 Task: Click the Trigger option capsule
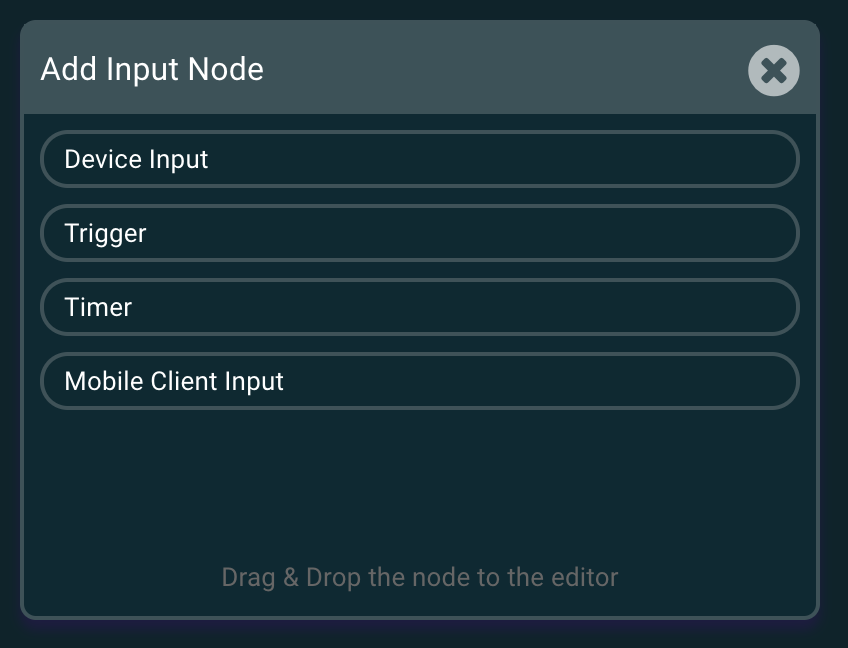[420, 233]
